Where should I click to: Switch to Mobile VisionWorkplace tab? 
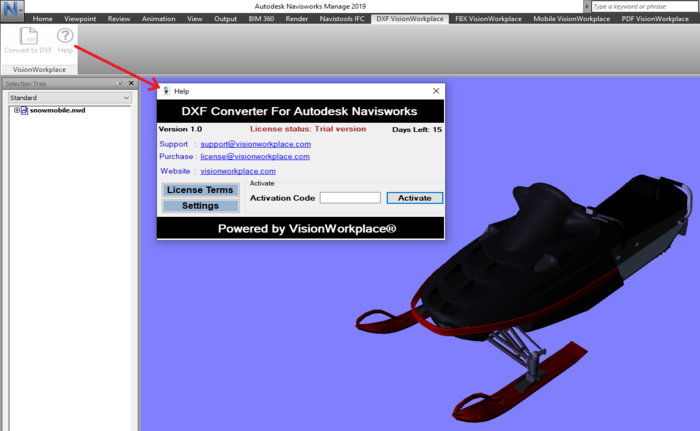(x=571, y=19)
